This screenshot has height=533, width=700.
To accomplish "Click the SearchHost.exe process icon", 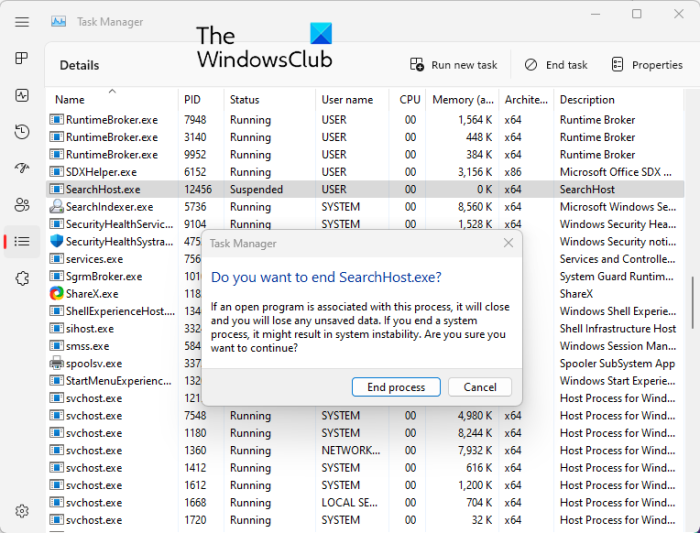I will [56, 189].
